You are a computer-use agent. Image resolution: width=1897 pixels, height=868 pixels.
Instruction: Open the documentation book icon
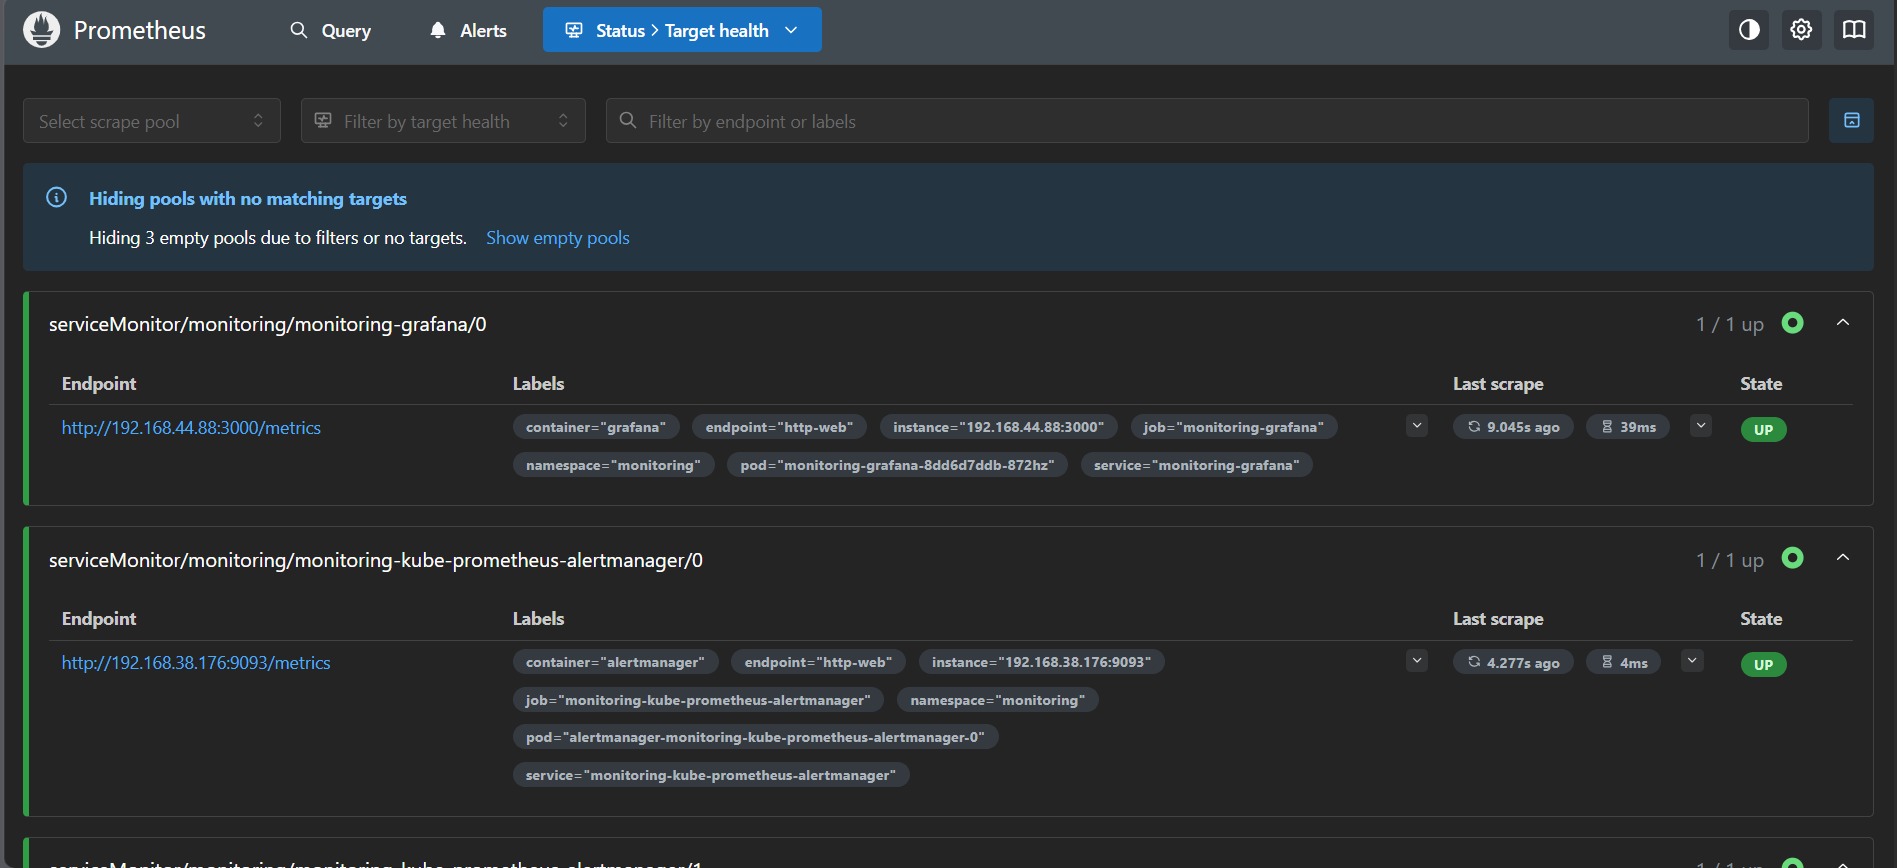tap(1854, 30)
